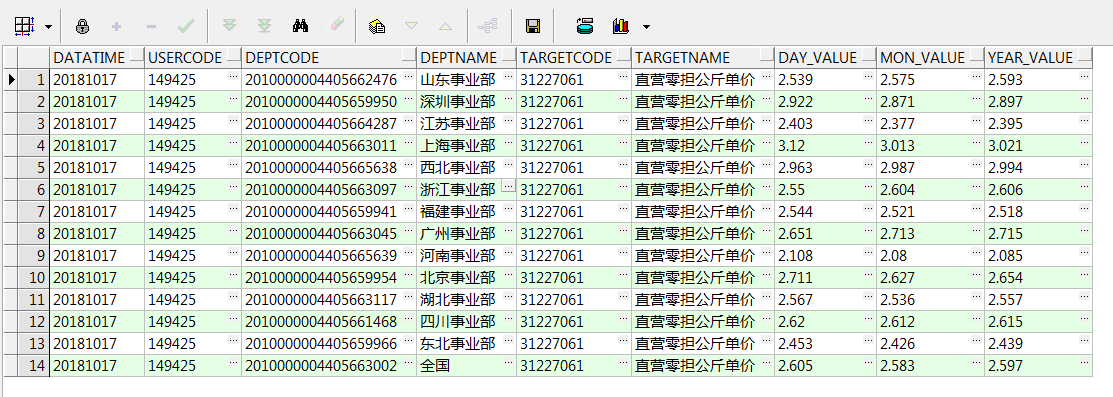Click the linked query tree icon

(x=488, y=27)
